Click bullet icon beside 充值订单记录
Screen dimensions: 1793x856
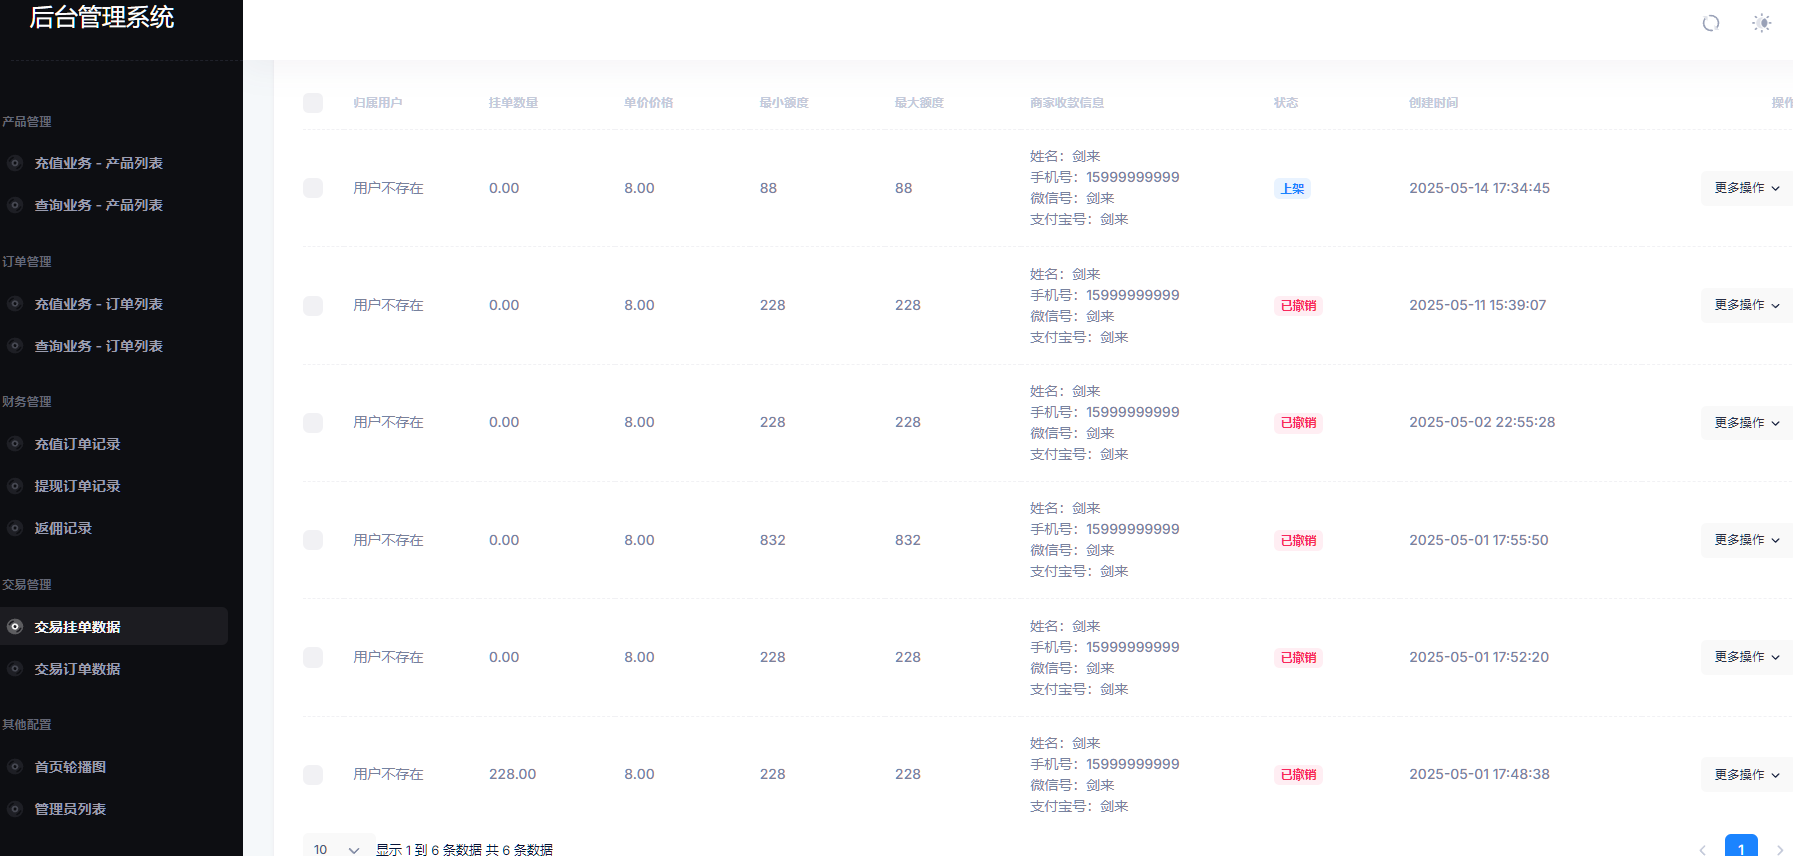coord(15,444)
